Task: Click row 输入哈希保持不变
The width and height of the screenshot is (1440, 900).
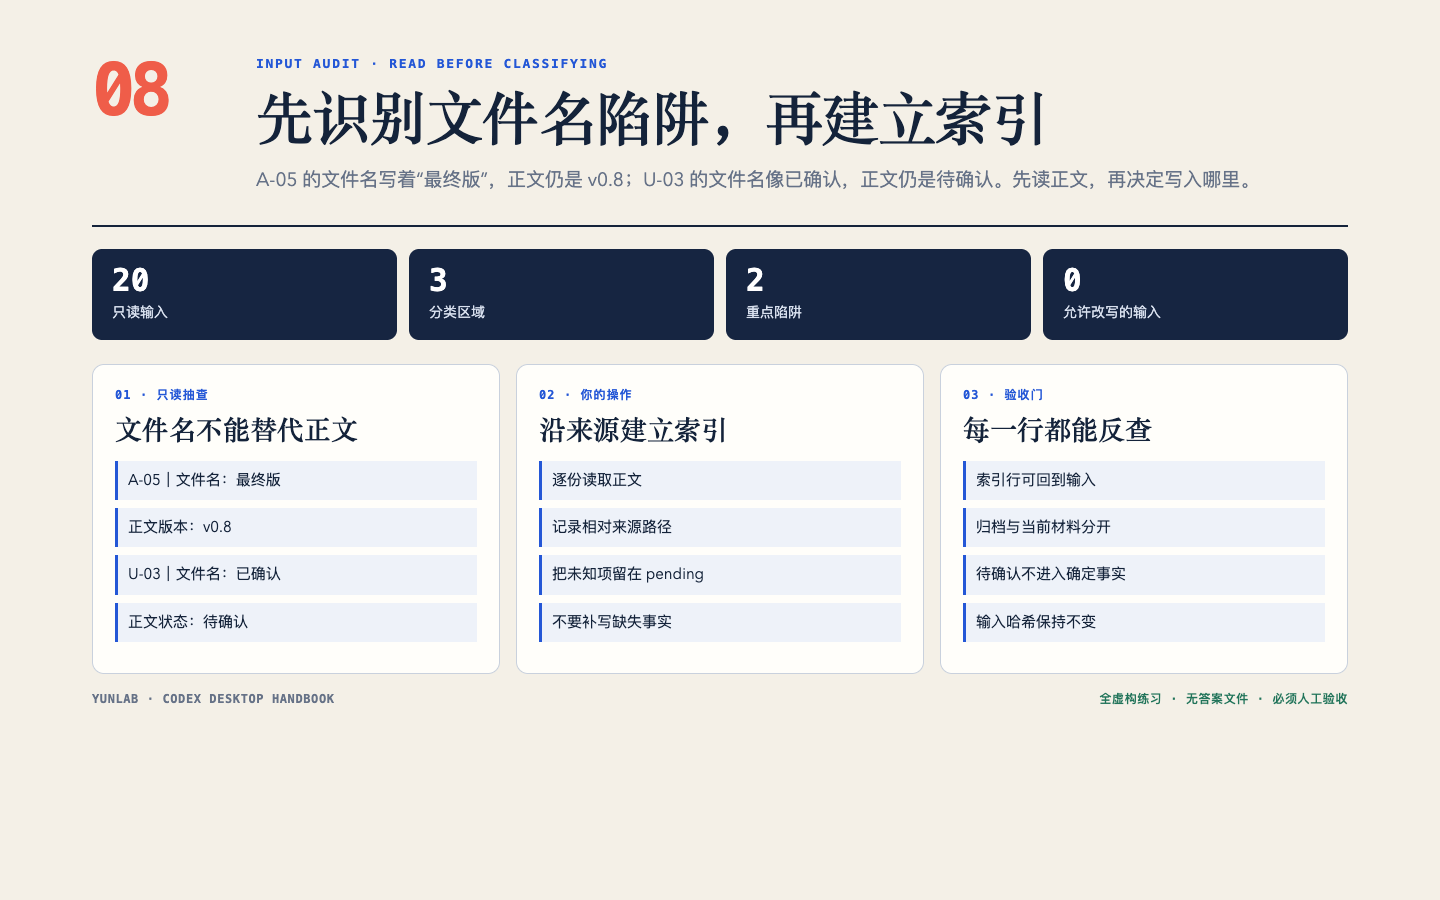Action: 1144,622
